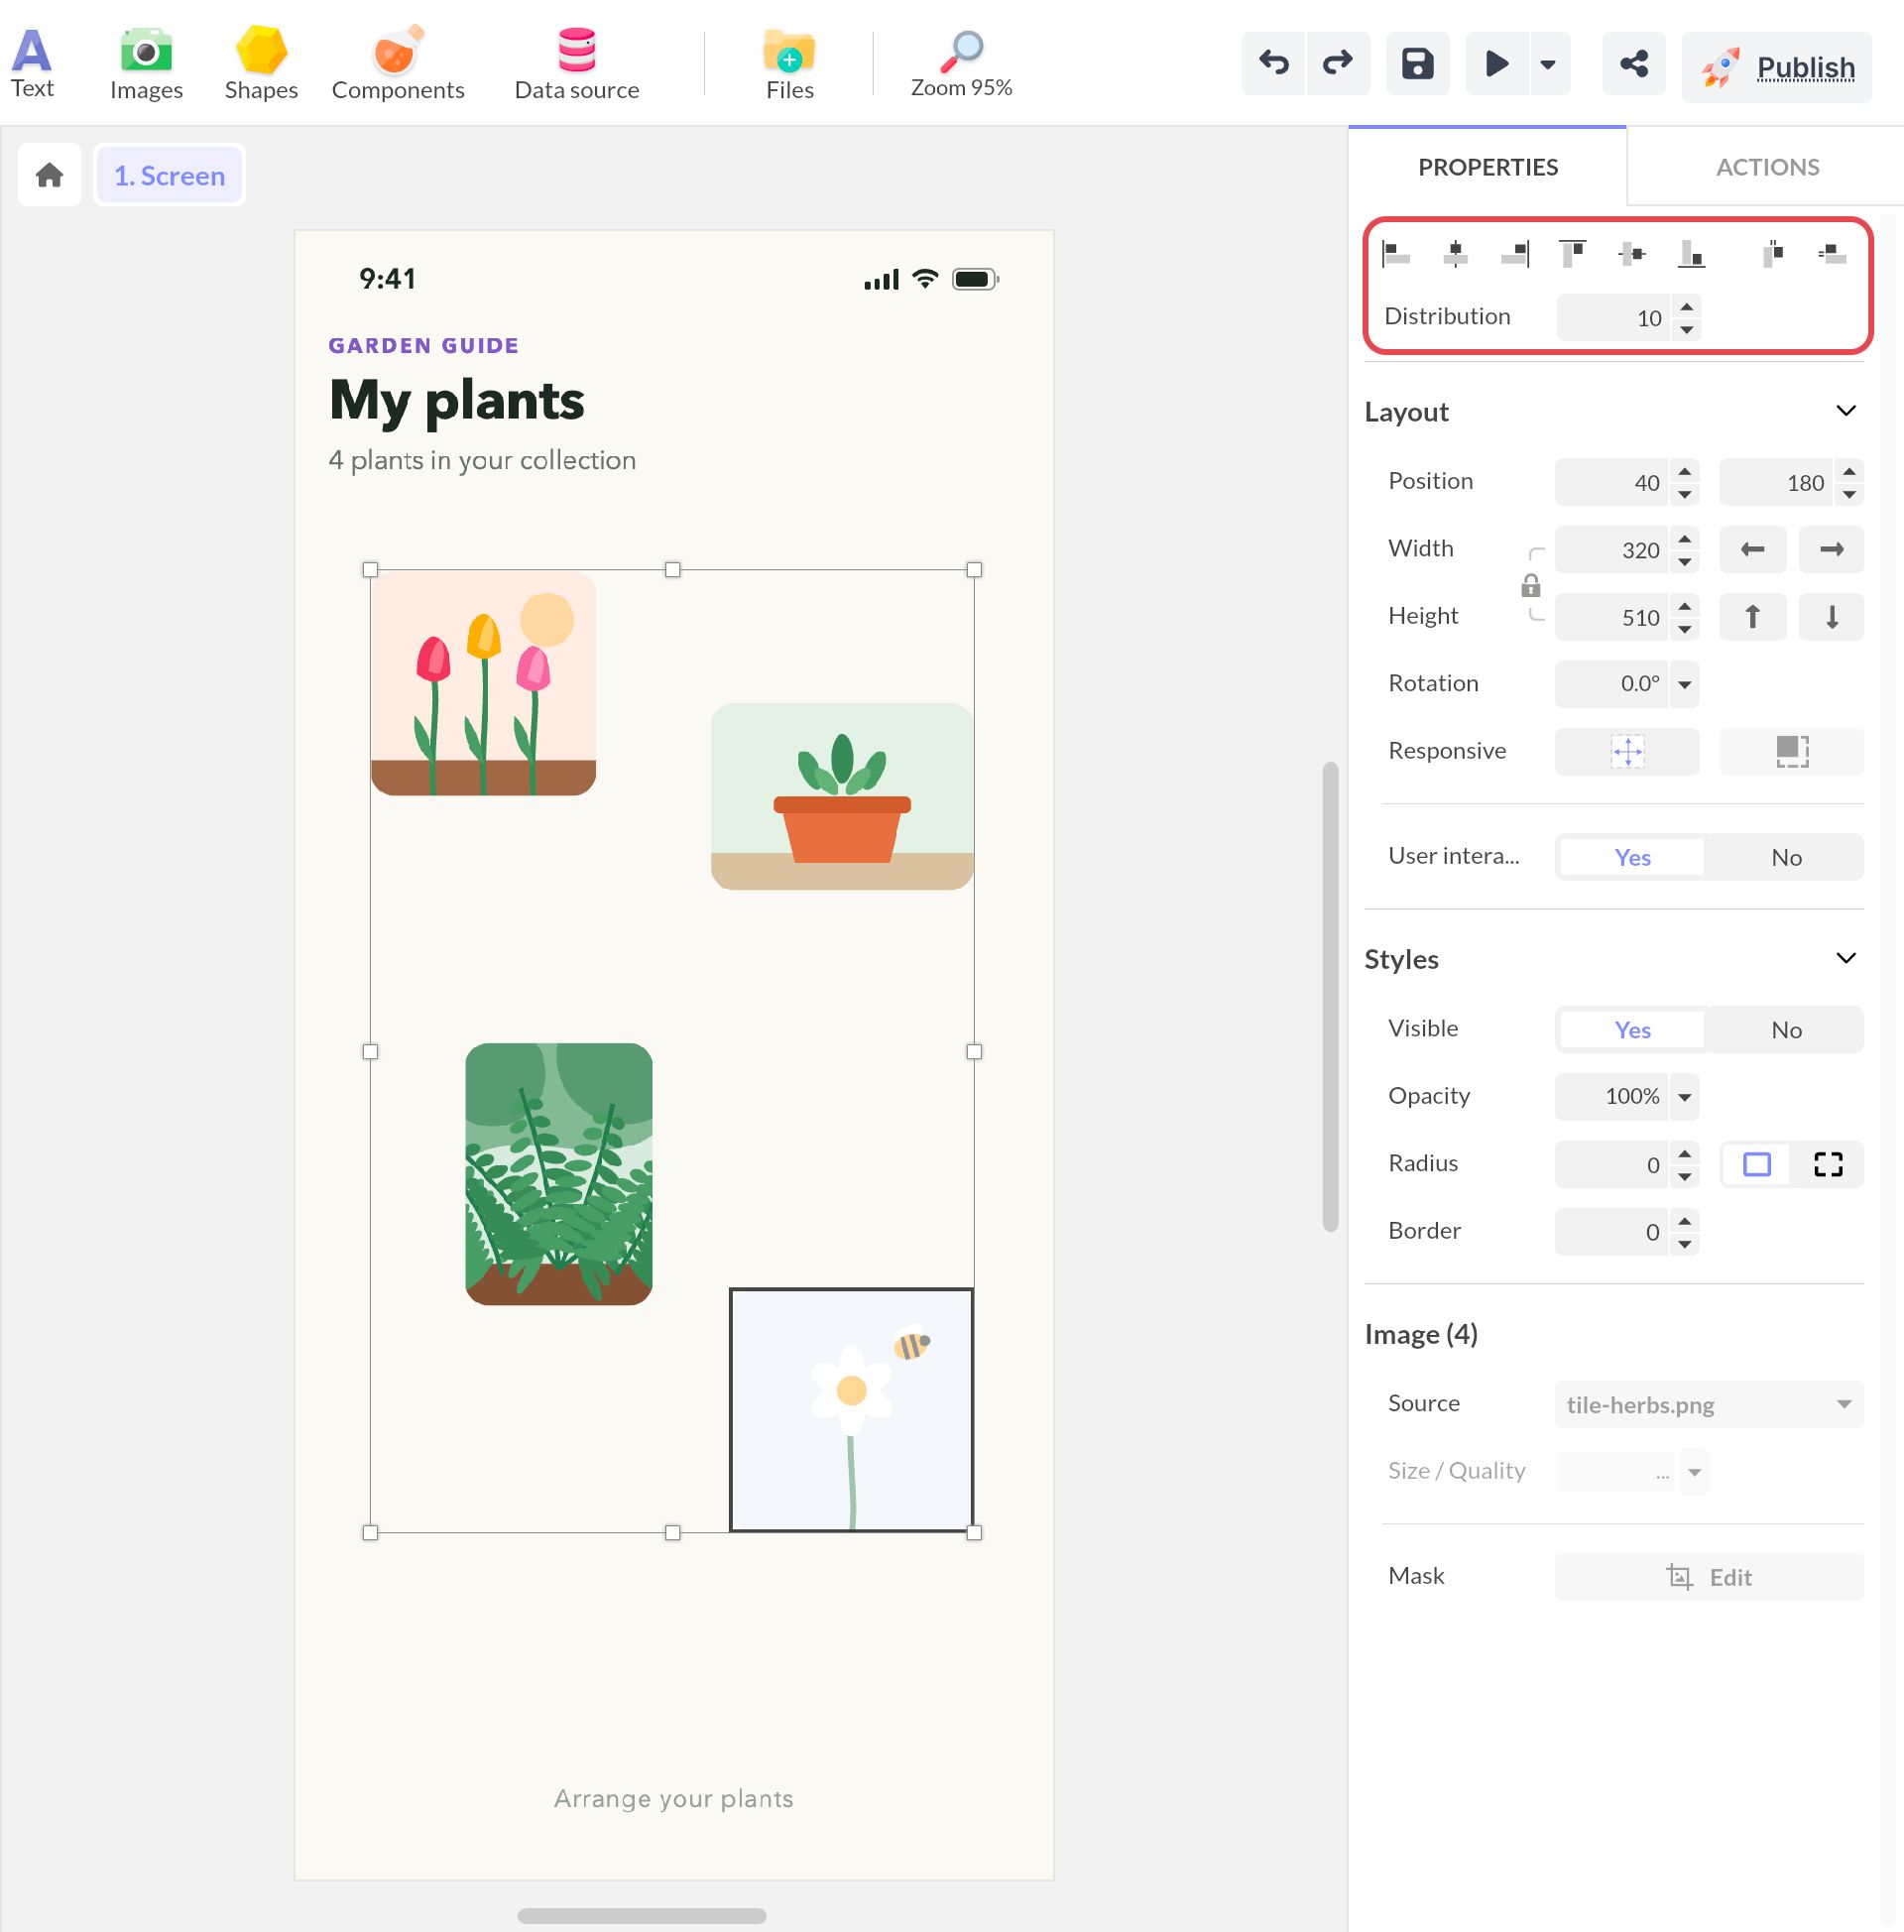Redo the last action
Image resolution: width=1904 pixels, height=1932 pixels.
(x=1338, y=64)
